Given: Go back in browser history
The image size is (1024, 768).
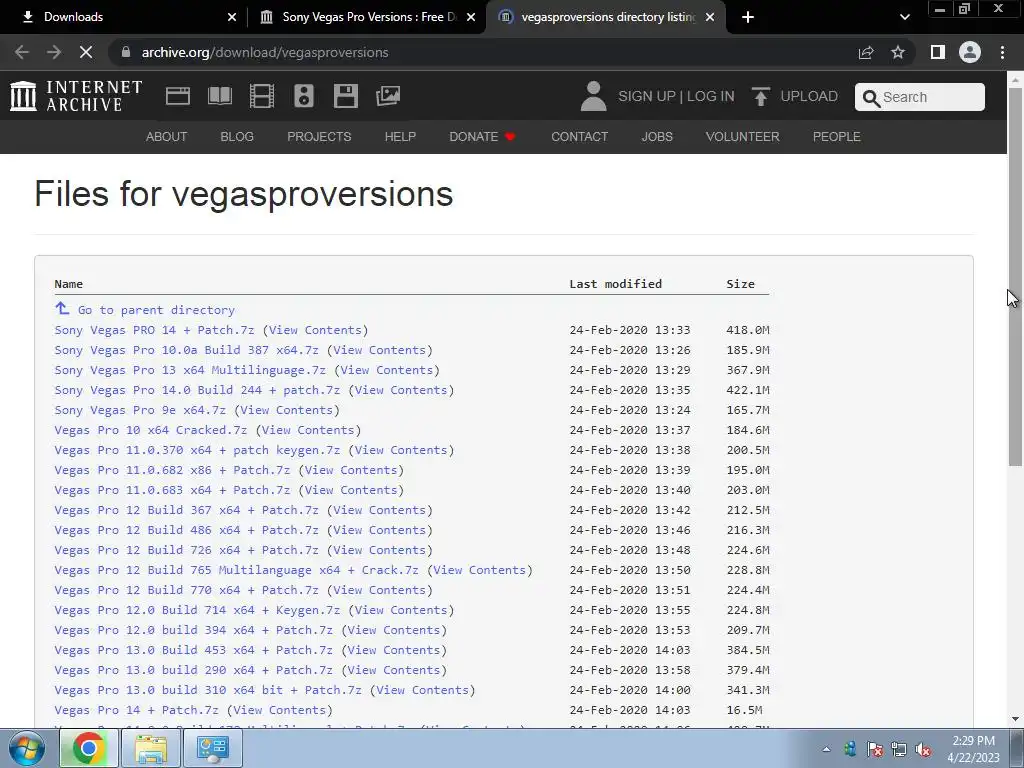Looking at the screenshot, I should [x=22, y=52].
